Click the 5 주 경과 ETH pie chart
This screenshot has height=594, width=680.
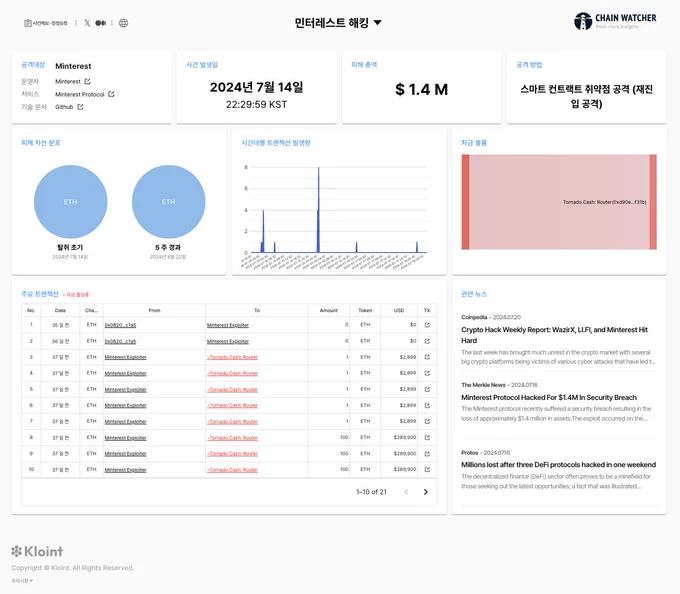pos(169,202)
